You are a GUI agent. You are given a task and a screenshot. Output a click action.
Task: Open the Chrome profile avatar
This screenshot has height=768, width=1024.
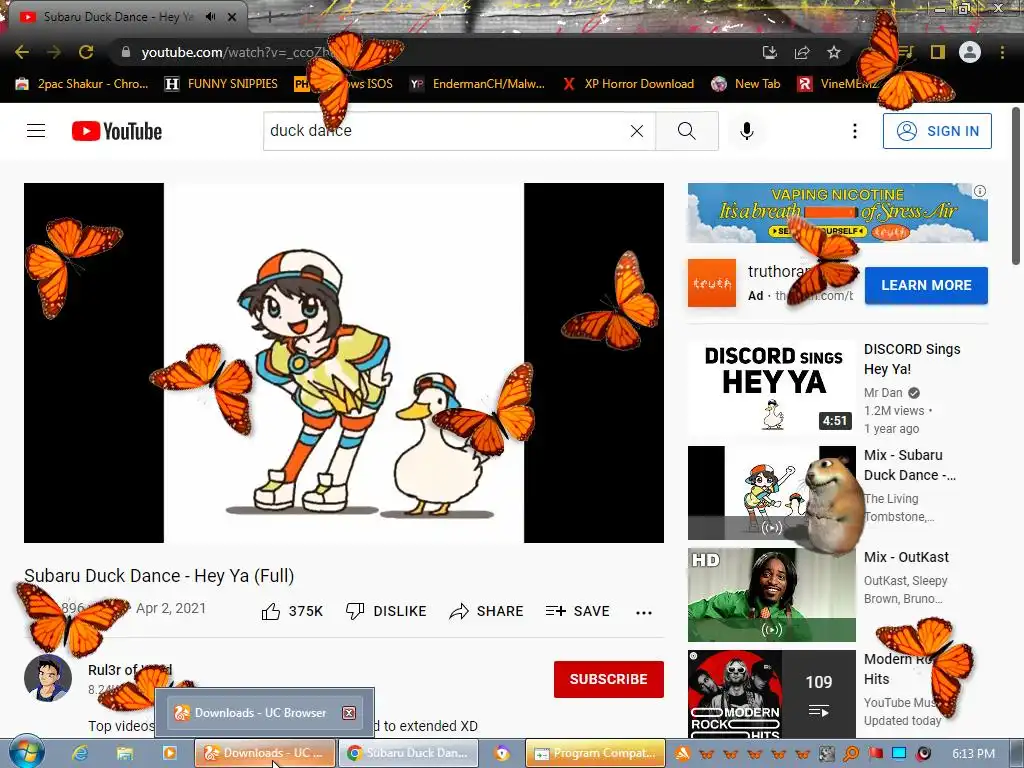click(x=970, y=52)
